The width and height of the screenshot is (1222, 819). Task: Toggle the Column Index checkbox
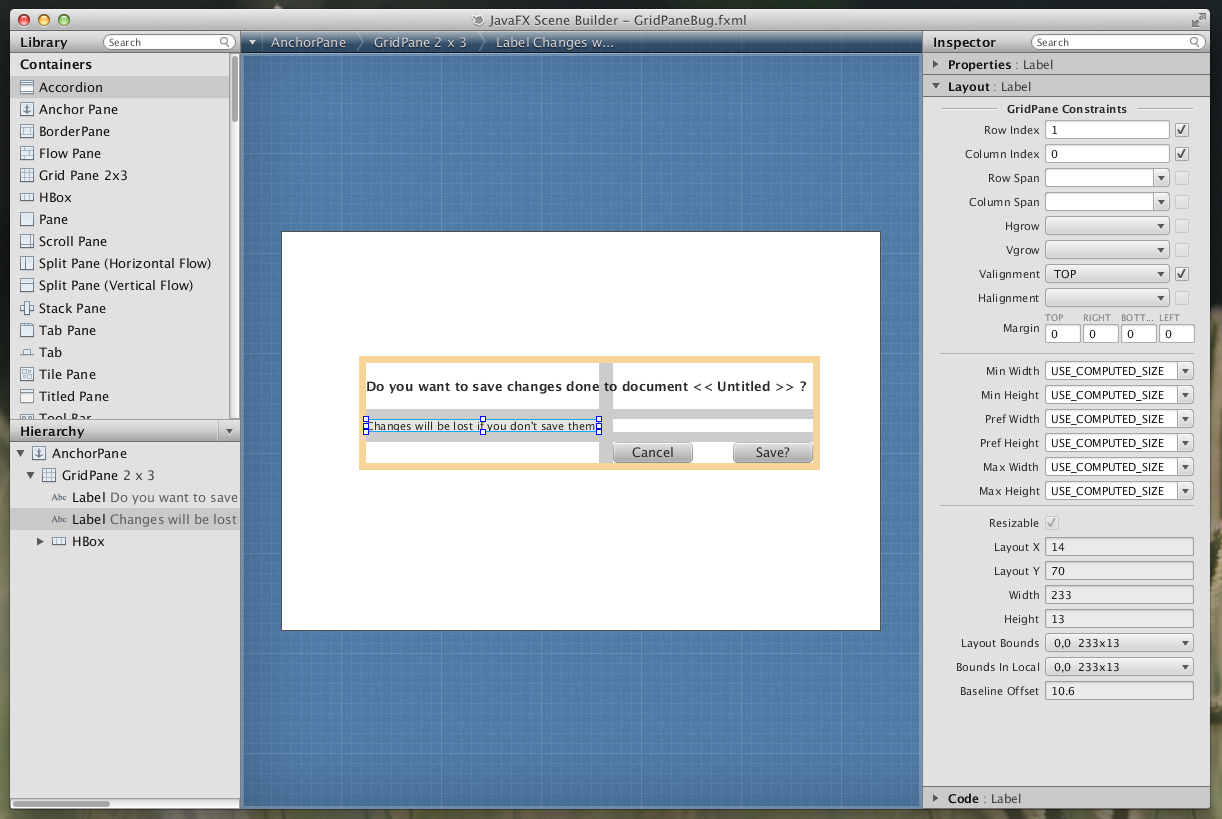(1182, 154)
